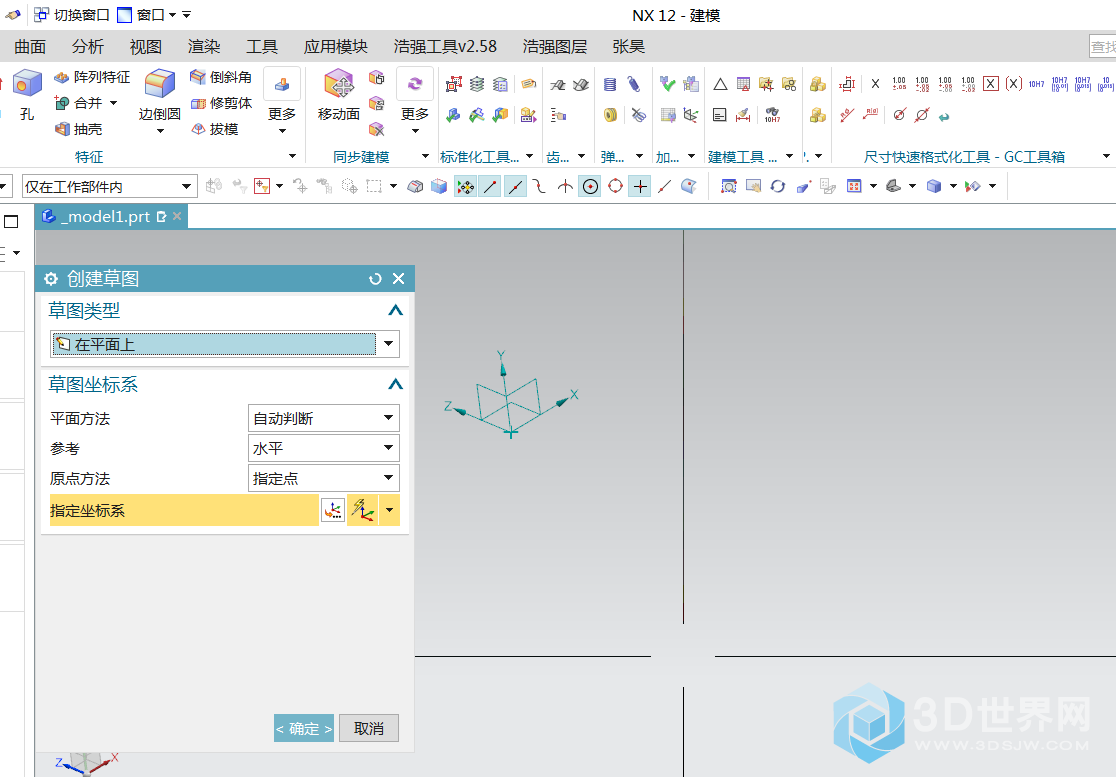Image resolution: width=1116 pixels, height=777 pixels.
Task: Click the 指定坐标系 highlighted field
Action: [x=184, y=510]
